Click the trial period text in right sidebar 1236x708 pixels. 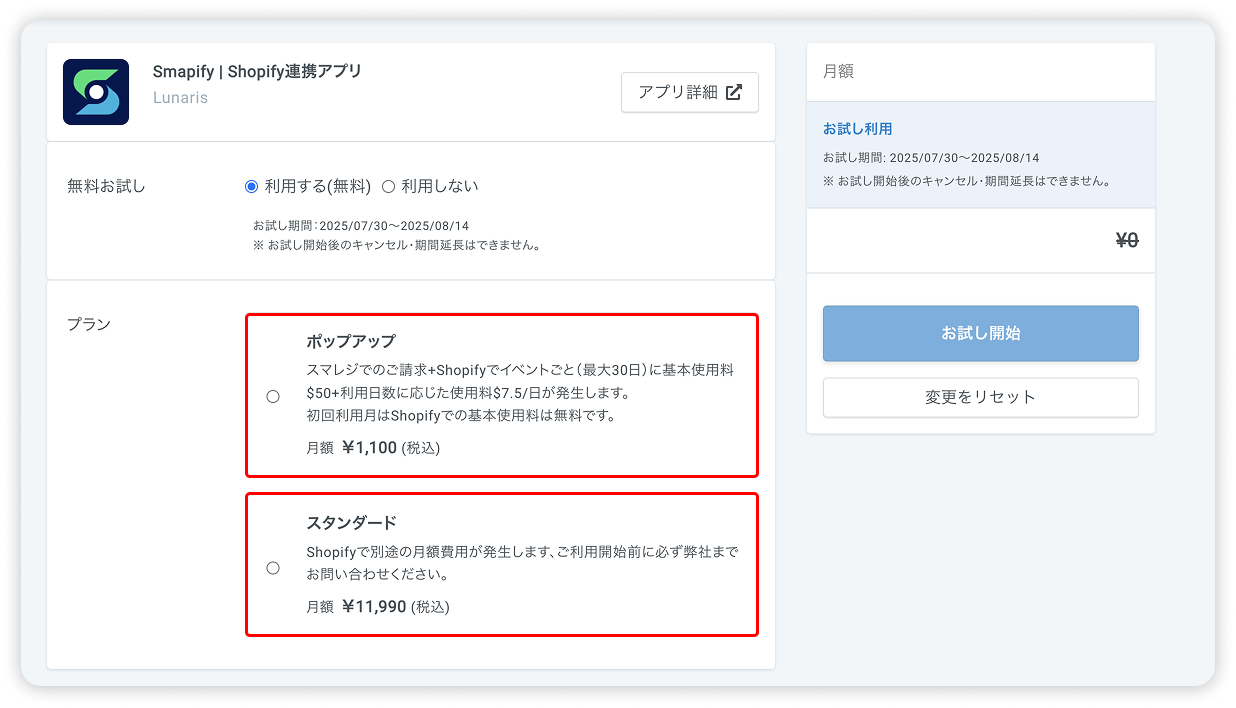(x=931, y=158)
